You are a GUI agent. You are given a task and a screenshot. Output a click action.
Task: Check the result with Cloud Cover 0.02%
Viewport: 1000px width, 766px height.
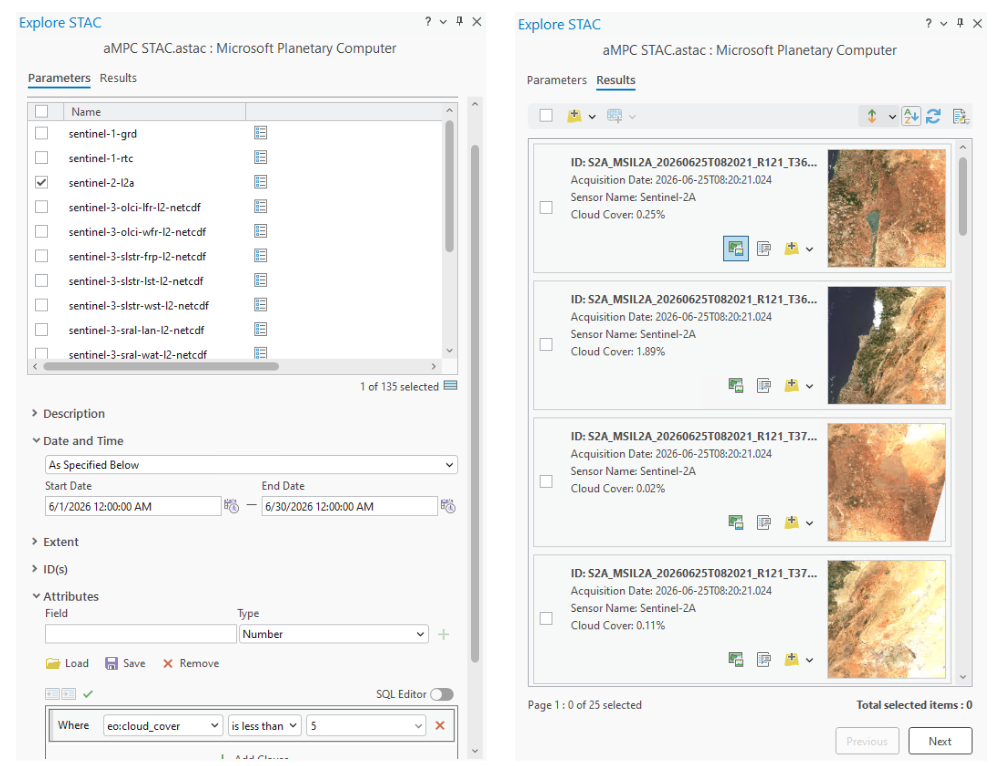click(x=546, y=482)
